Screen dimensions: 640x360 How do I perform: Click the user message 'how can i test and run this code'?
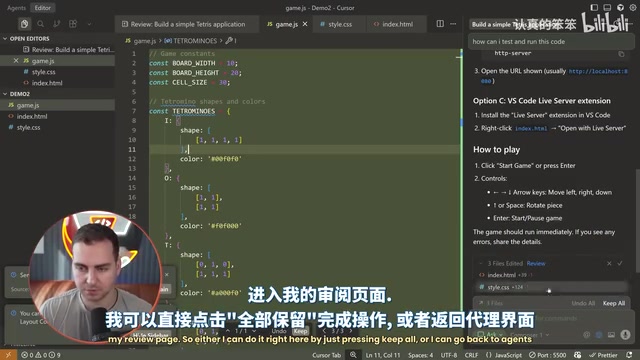click(550, 42)
